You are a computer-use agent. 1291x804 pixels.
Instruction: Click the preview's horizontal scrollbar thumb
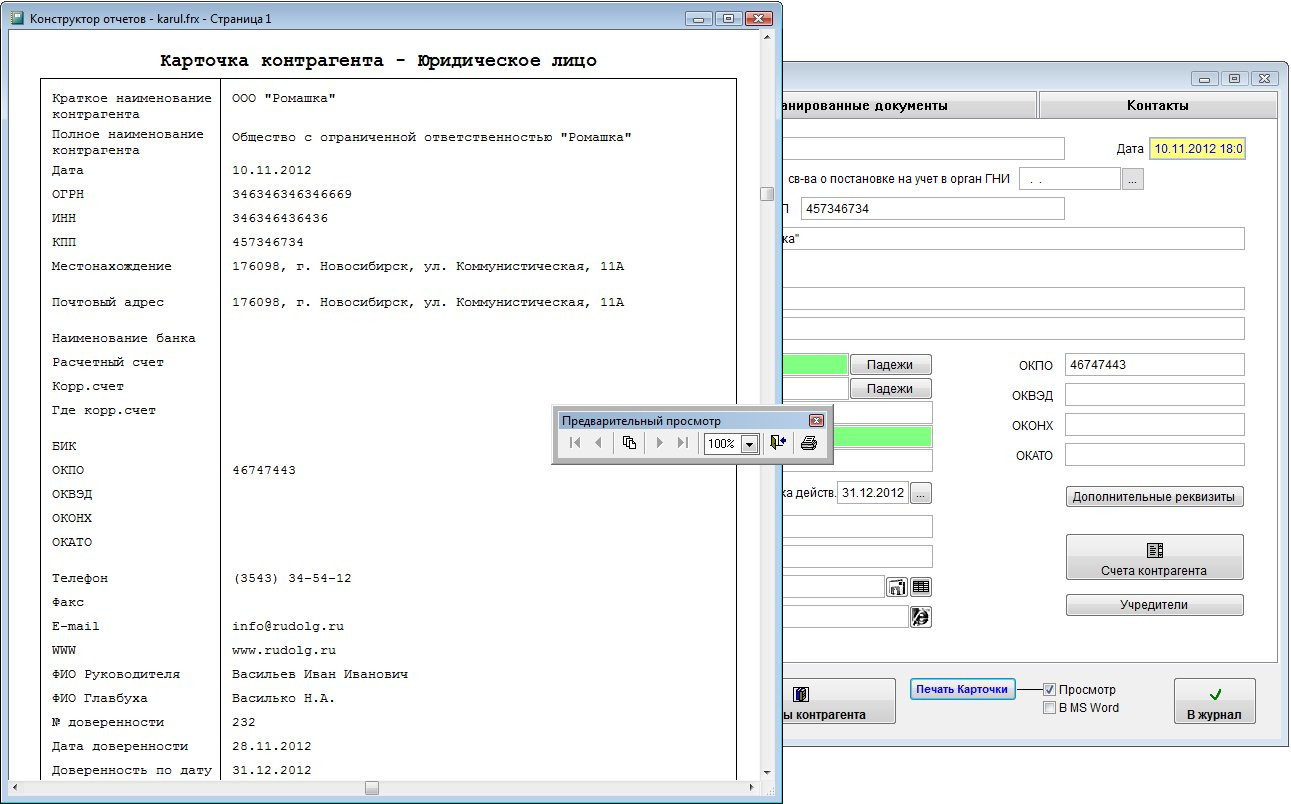point(371,788)
